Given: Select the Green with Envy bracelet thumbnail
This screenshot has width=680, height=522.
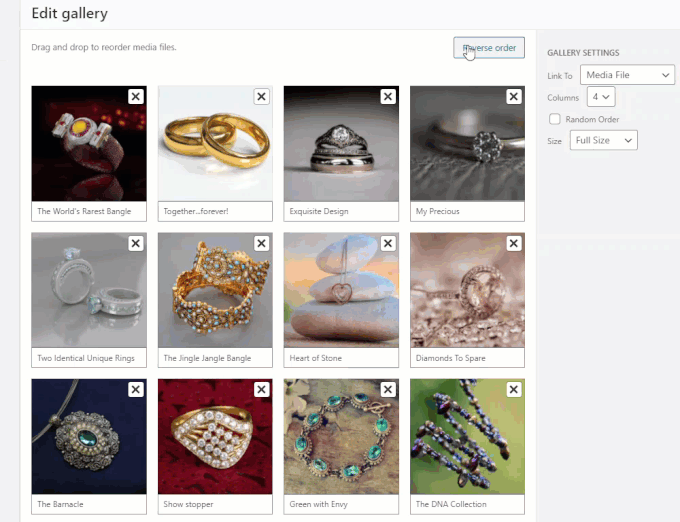Looking at the screenshot, I should click(341, 436).
